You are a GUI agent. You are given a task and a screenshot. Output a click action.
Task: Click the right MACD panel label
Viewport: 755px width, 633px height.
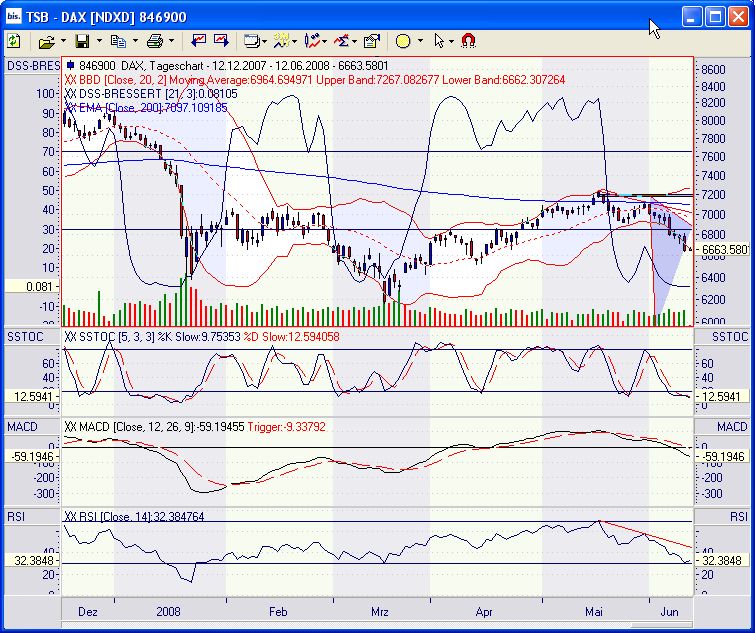(x=732, y=427)
